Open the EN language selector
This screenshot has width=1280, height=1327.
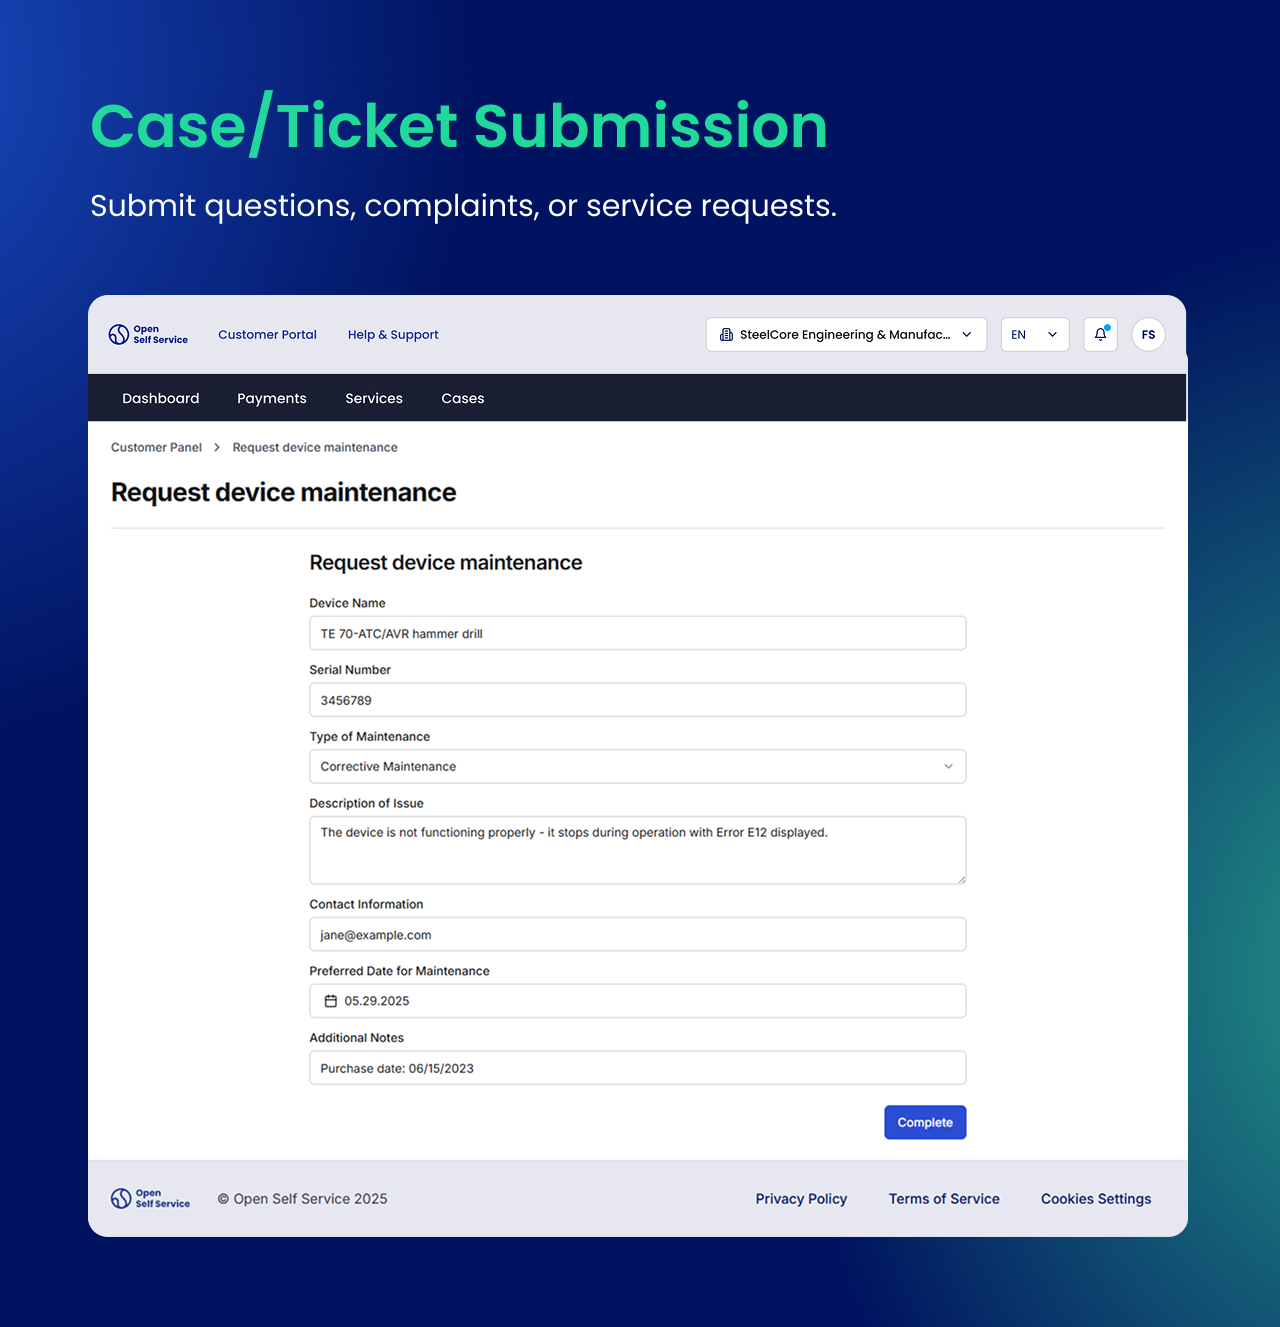pos(1035,334)
